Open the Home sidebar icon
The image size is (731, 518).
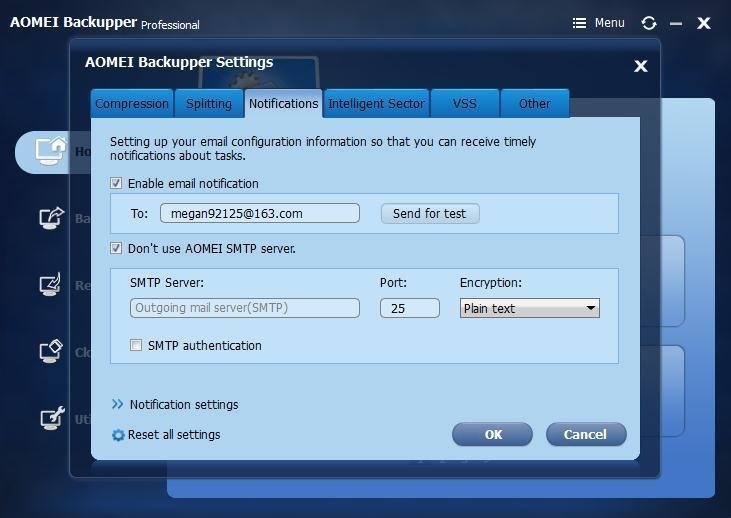[x=50, y=151]
